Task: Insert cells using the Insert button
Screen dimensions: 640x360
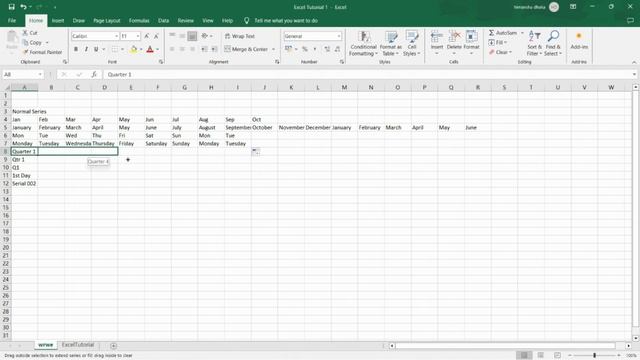Action: pyautogui.click(x=437, y=43)
